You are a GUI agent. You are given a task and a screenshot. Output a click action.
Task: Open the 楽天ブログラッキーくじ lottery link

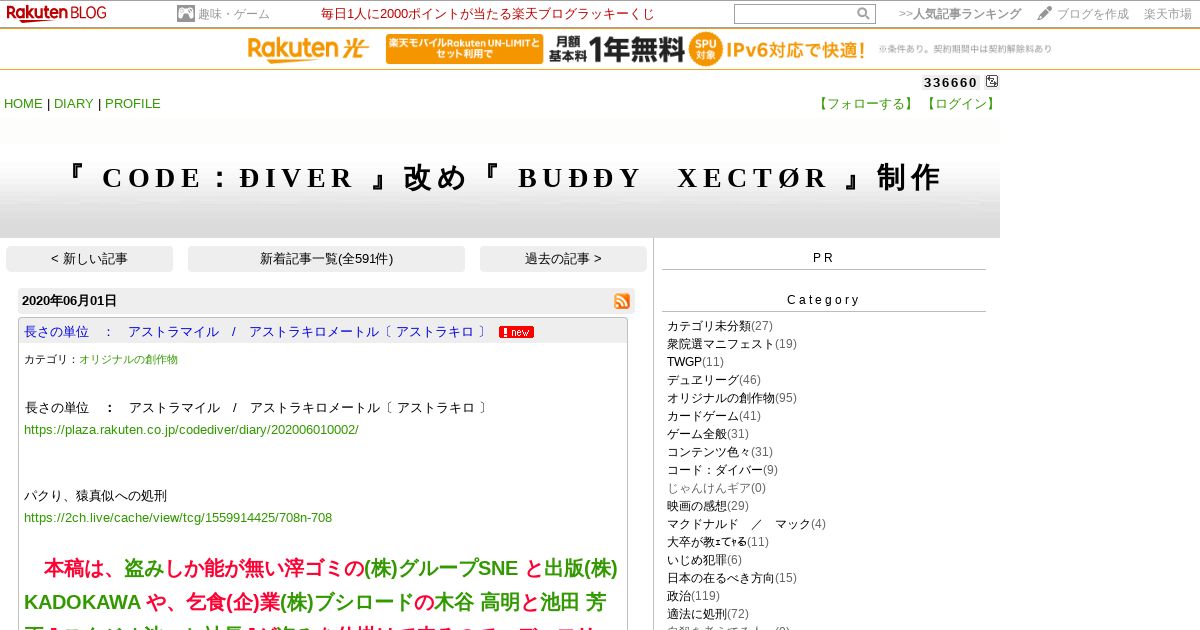(x=488, y=14)
